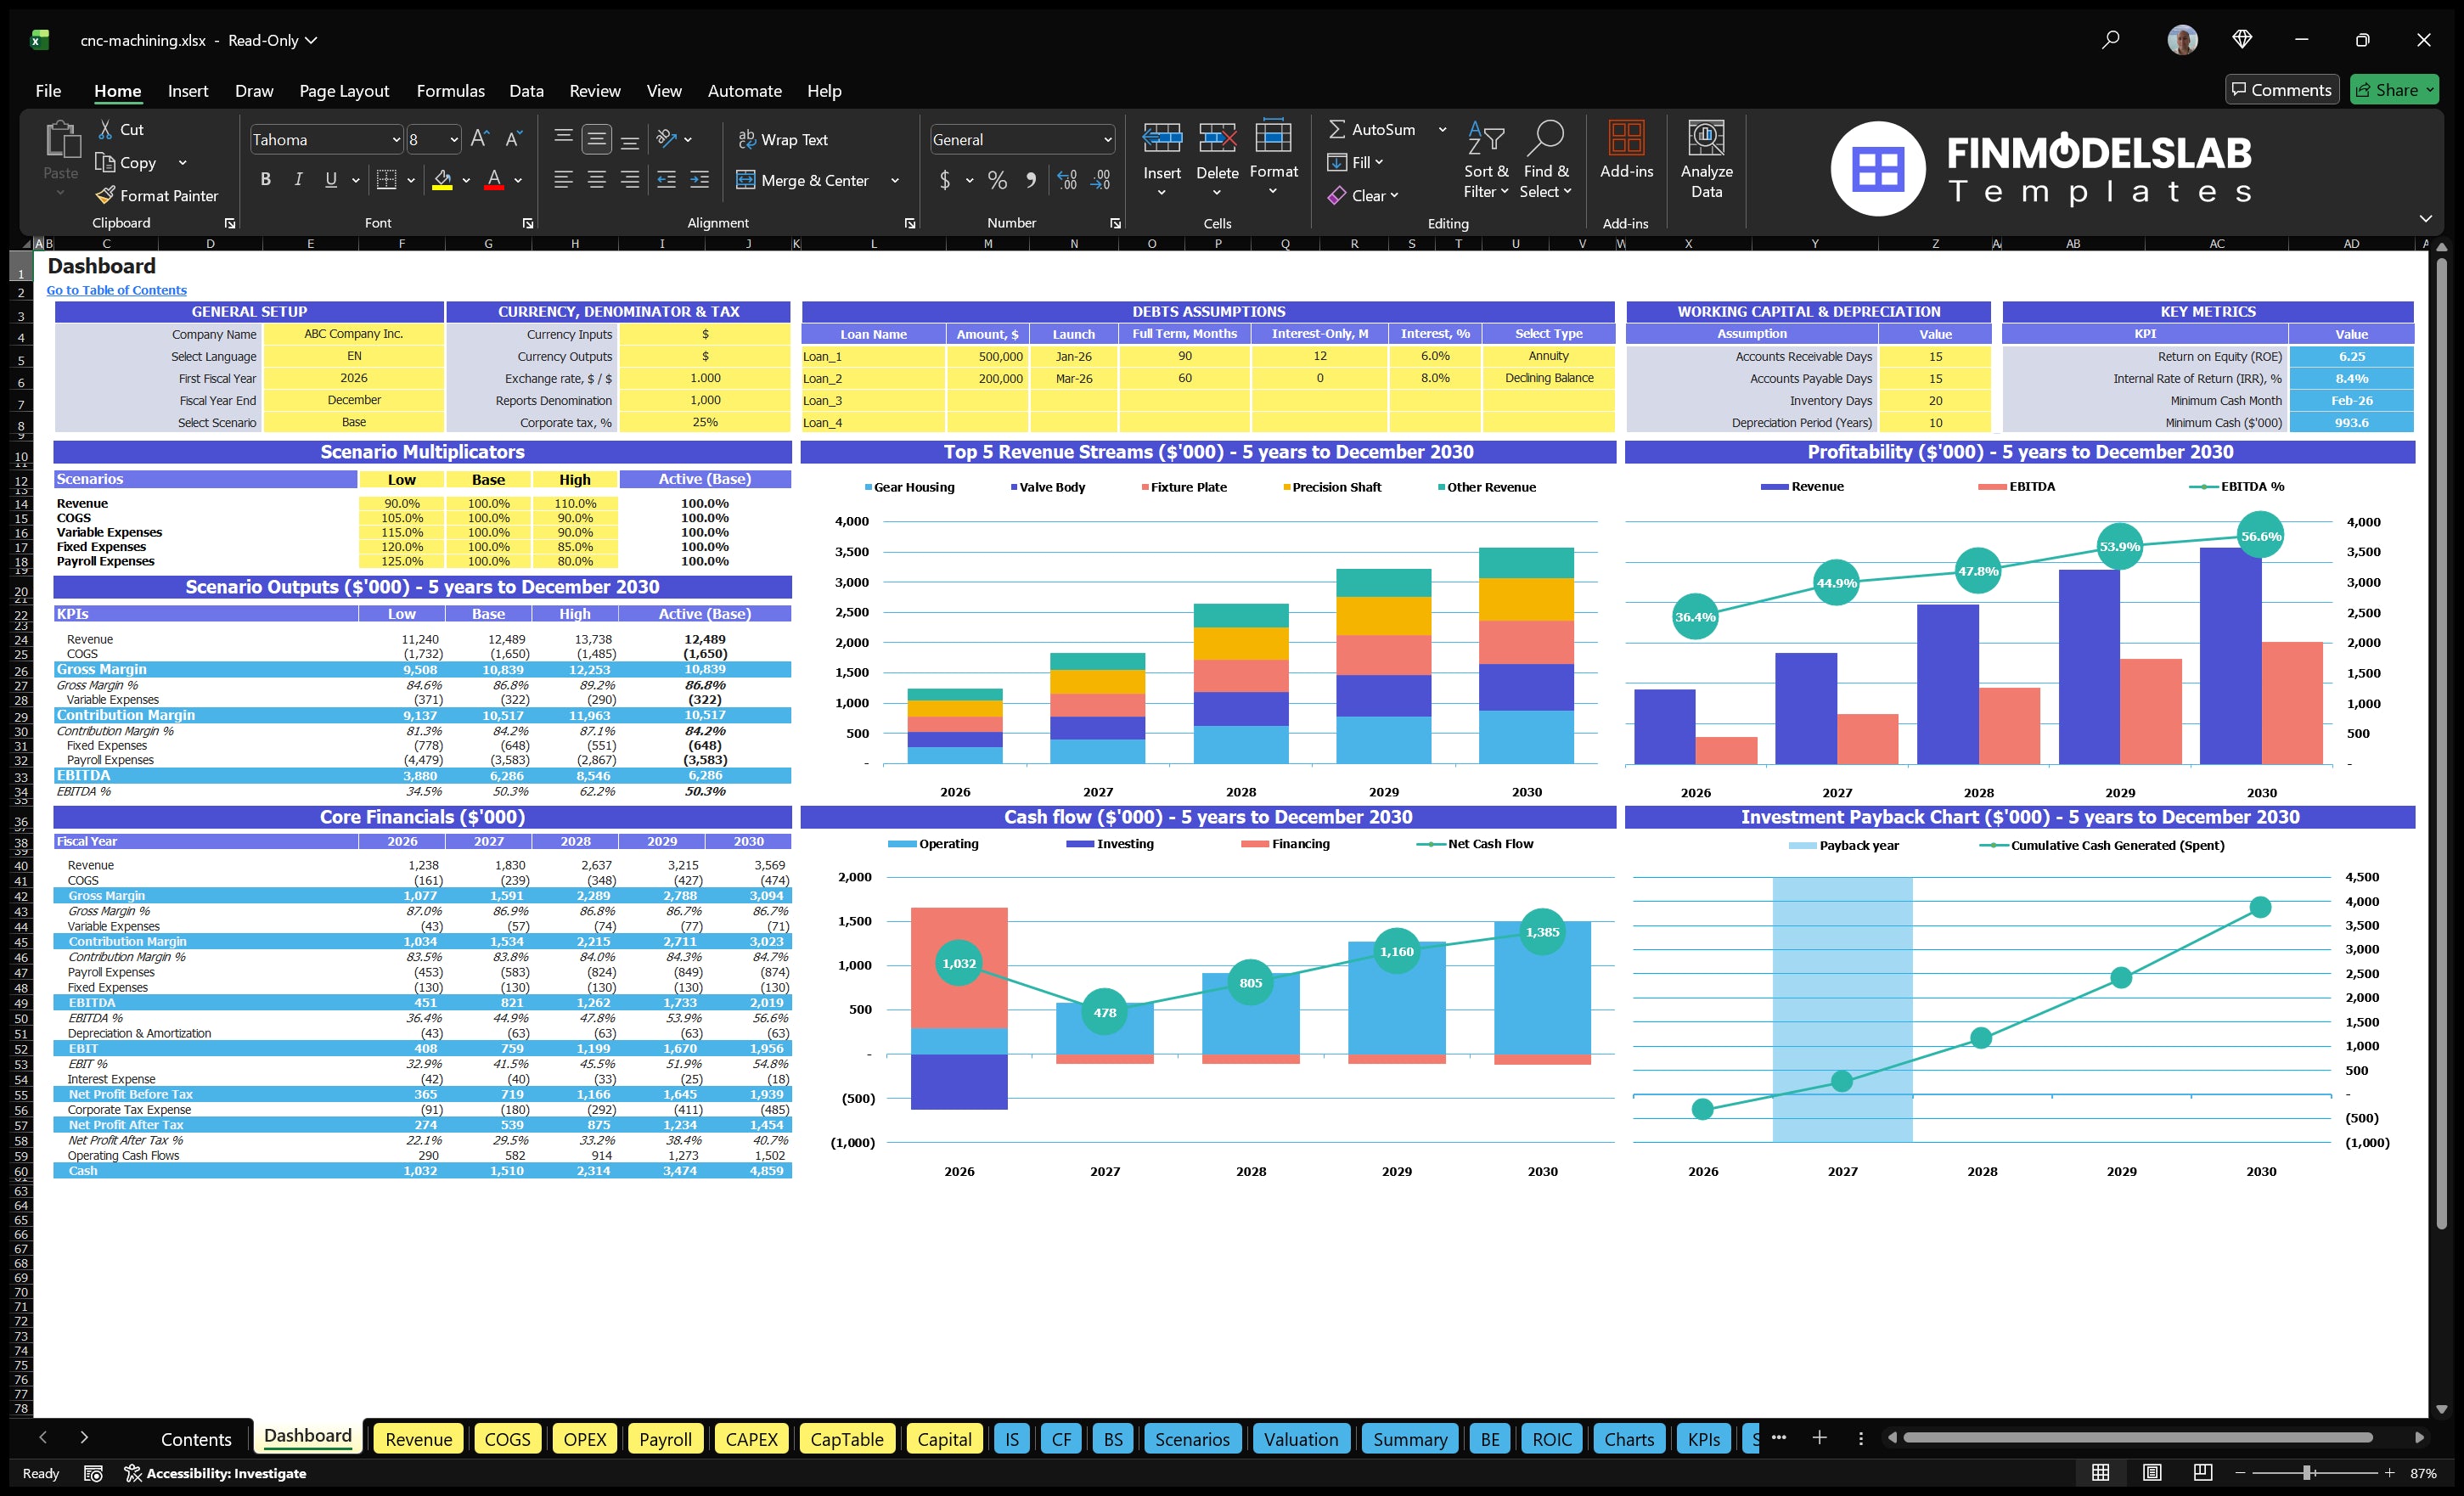Screen dimensions: 2464x1496
Task: Increase indent icon
Action: click(x=700, y=180)
